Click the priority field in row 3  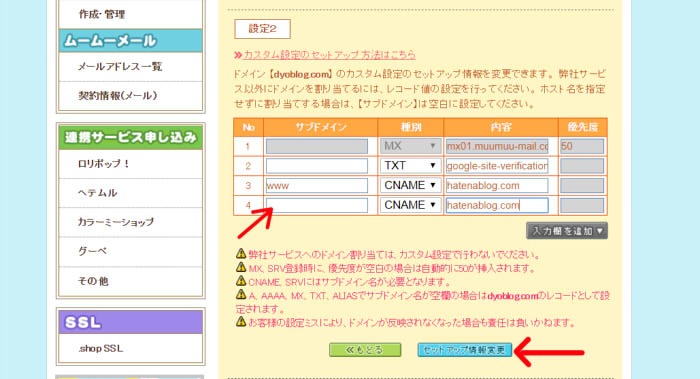click(582, 185)
